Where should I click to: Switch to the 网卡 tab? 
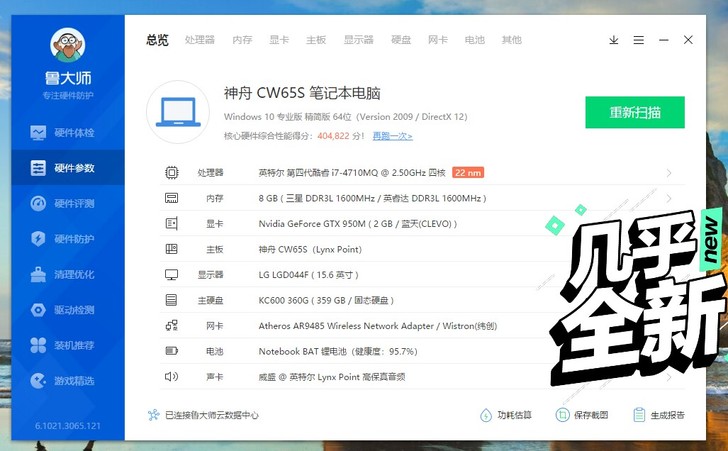438,40
